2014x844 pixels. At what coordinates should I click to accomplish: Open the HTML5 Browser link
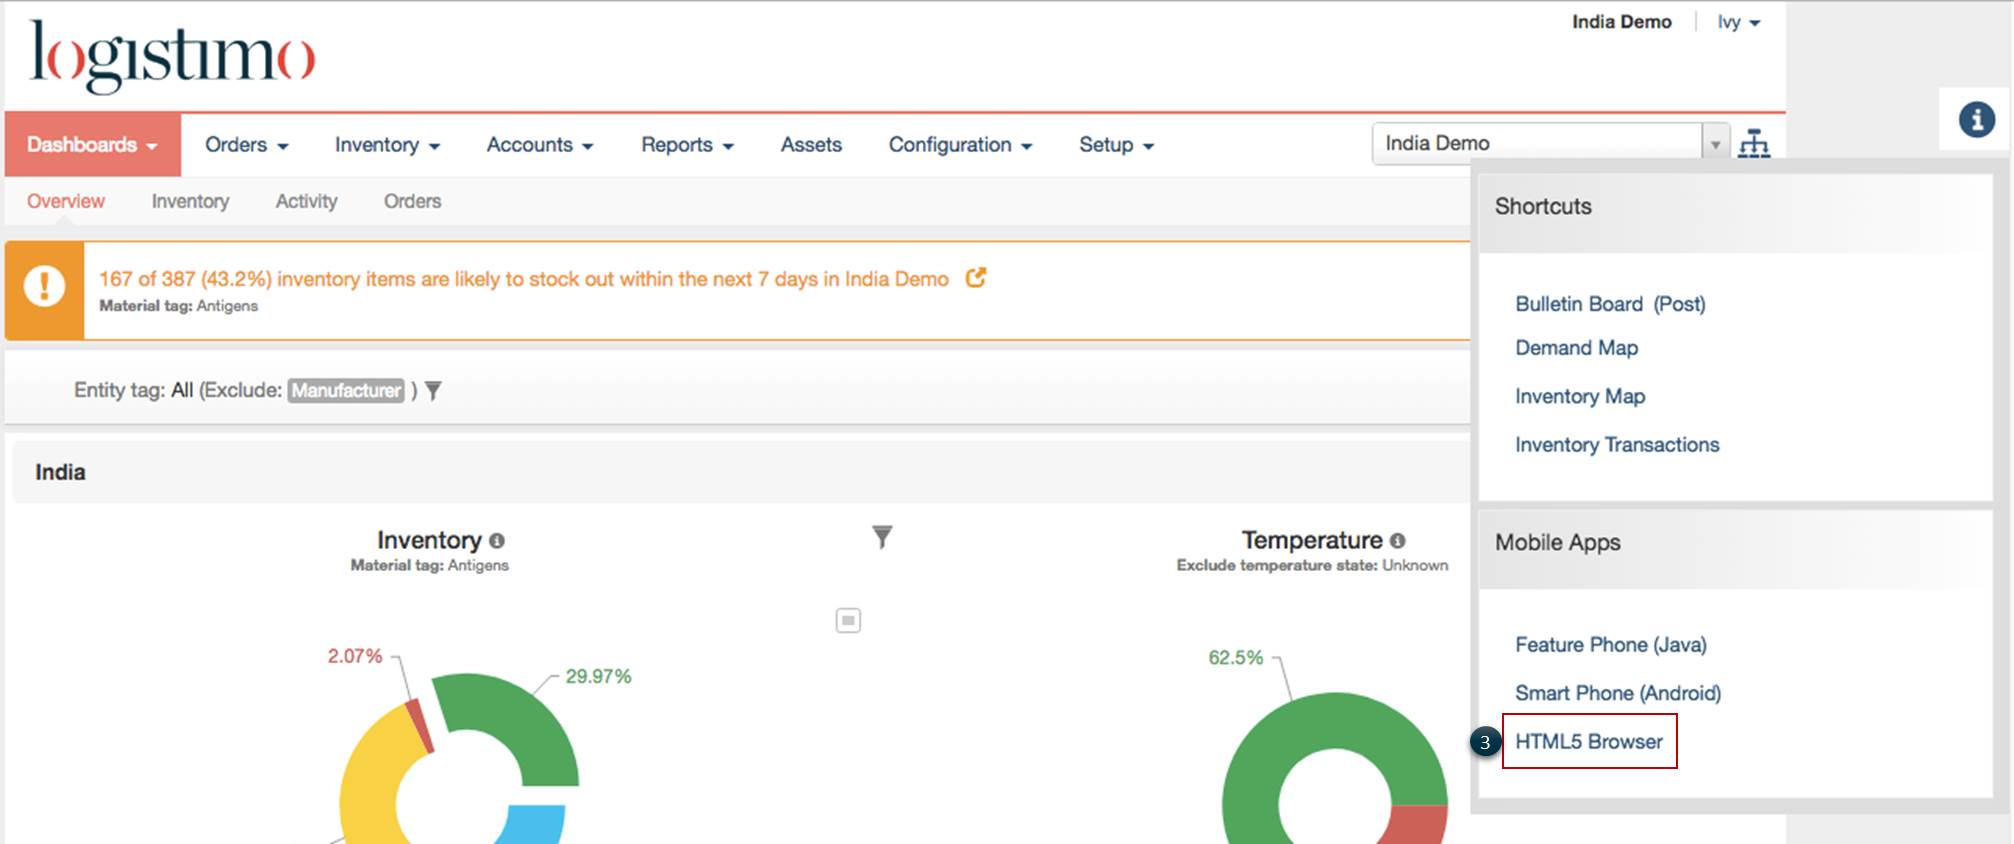pyautogui.click(x=1589, y=742)
